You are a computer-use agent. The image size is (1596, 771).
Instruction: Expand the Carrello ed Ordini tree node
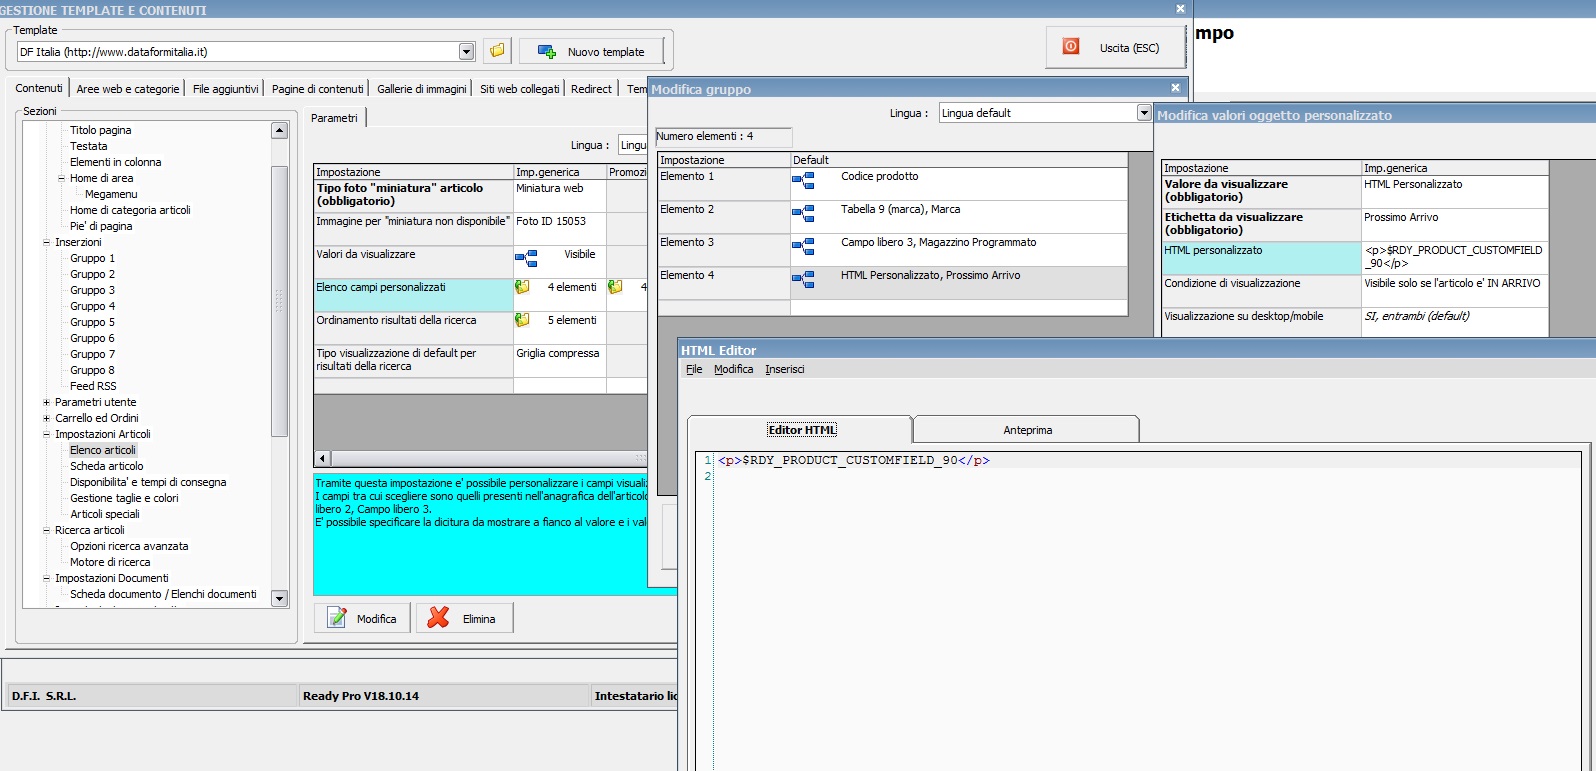46,418
